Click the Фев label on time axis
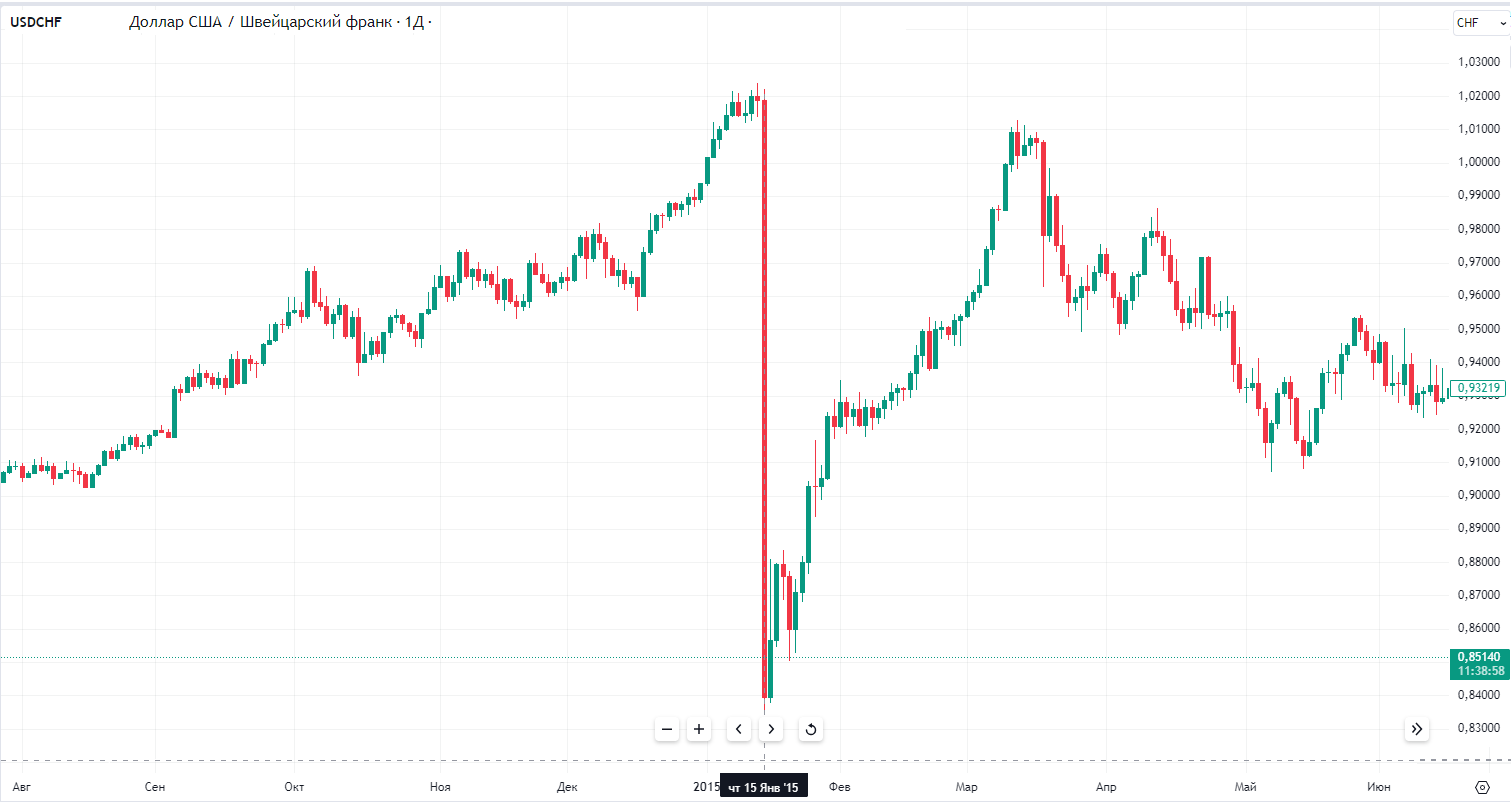1511x802 pixels. [840, 788]
